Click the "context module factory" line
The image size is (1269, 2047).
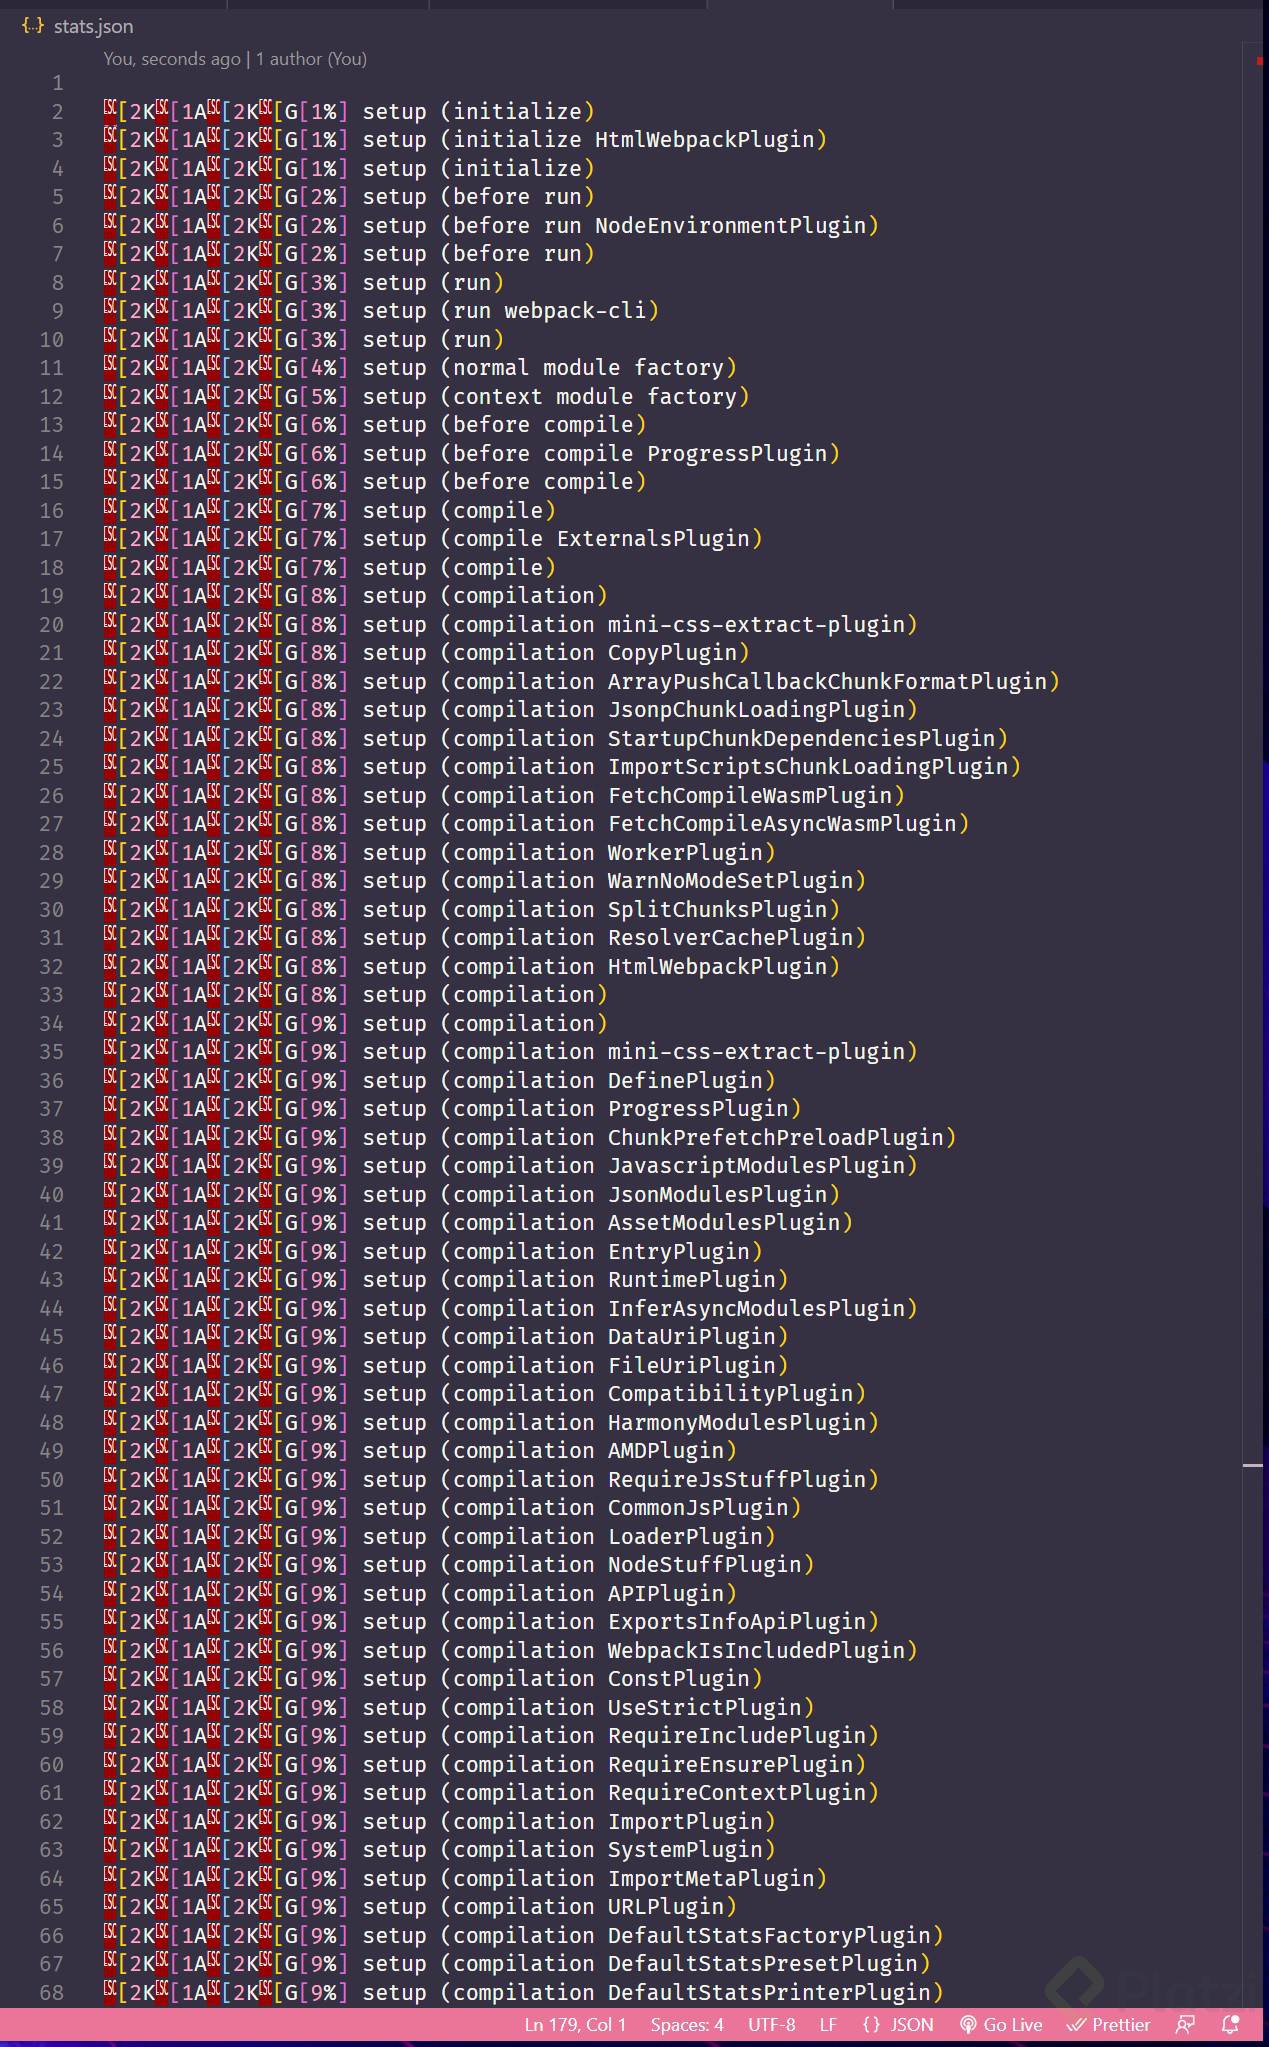pyautogui.click(x=427, y=397)
